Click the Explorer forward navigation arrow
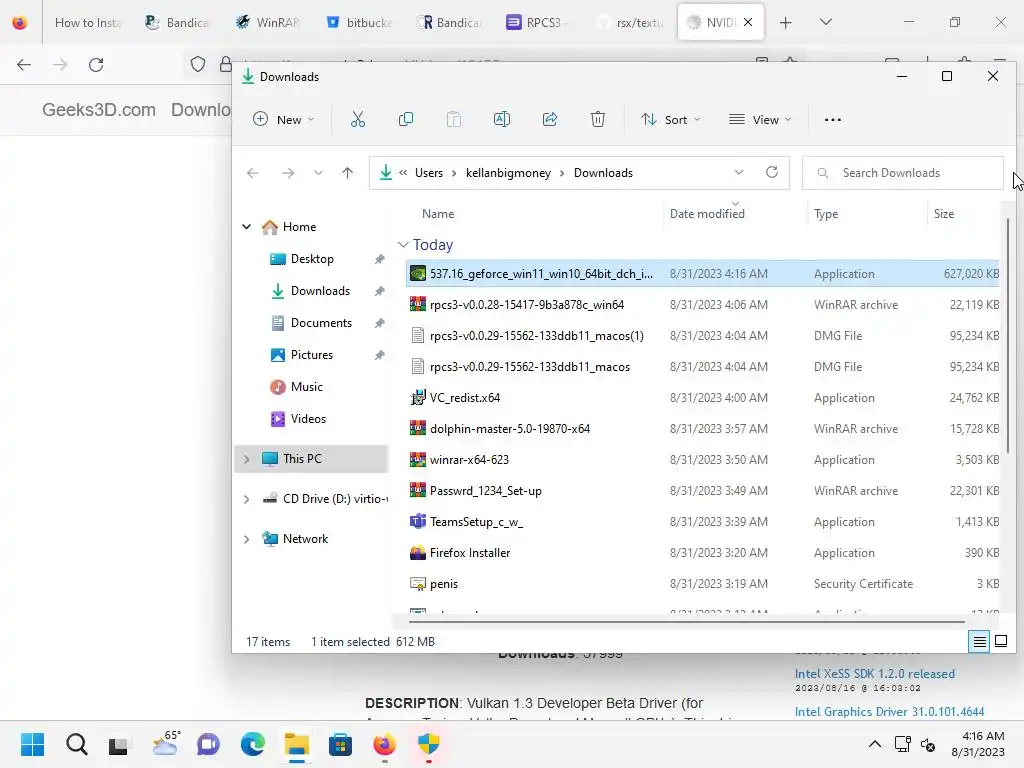 (288, 173)
